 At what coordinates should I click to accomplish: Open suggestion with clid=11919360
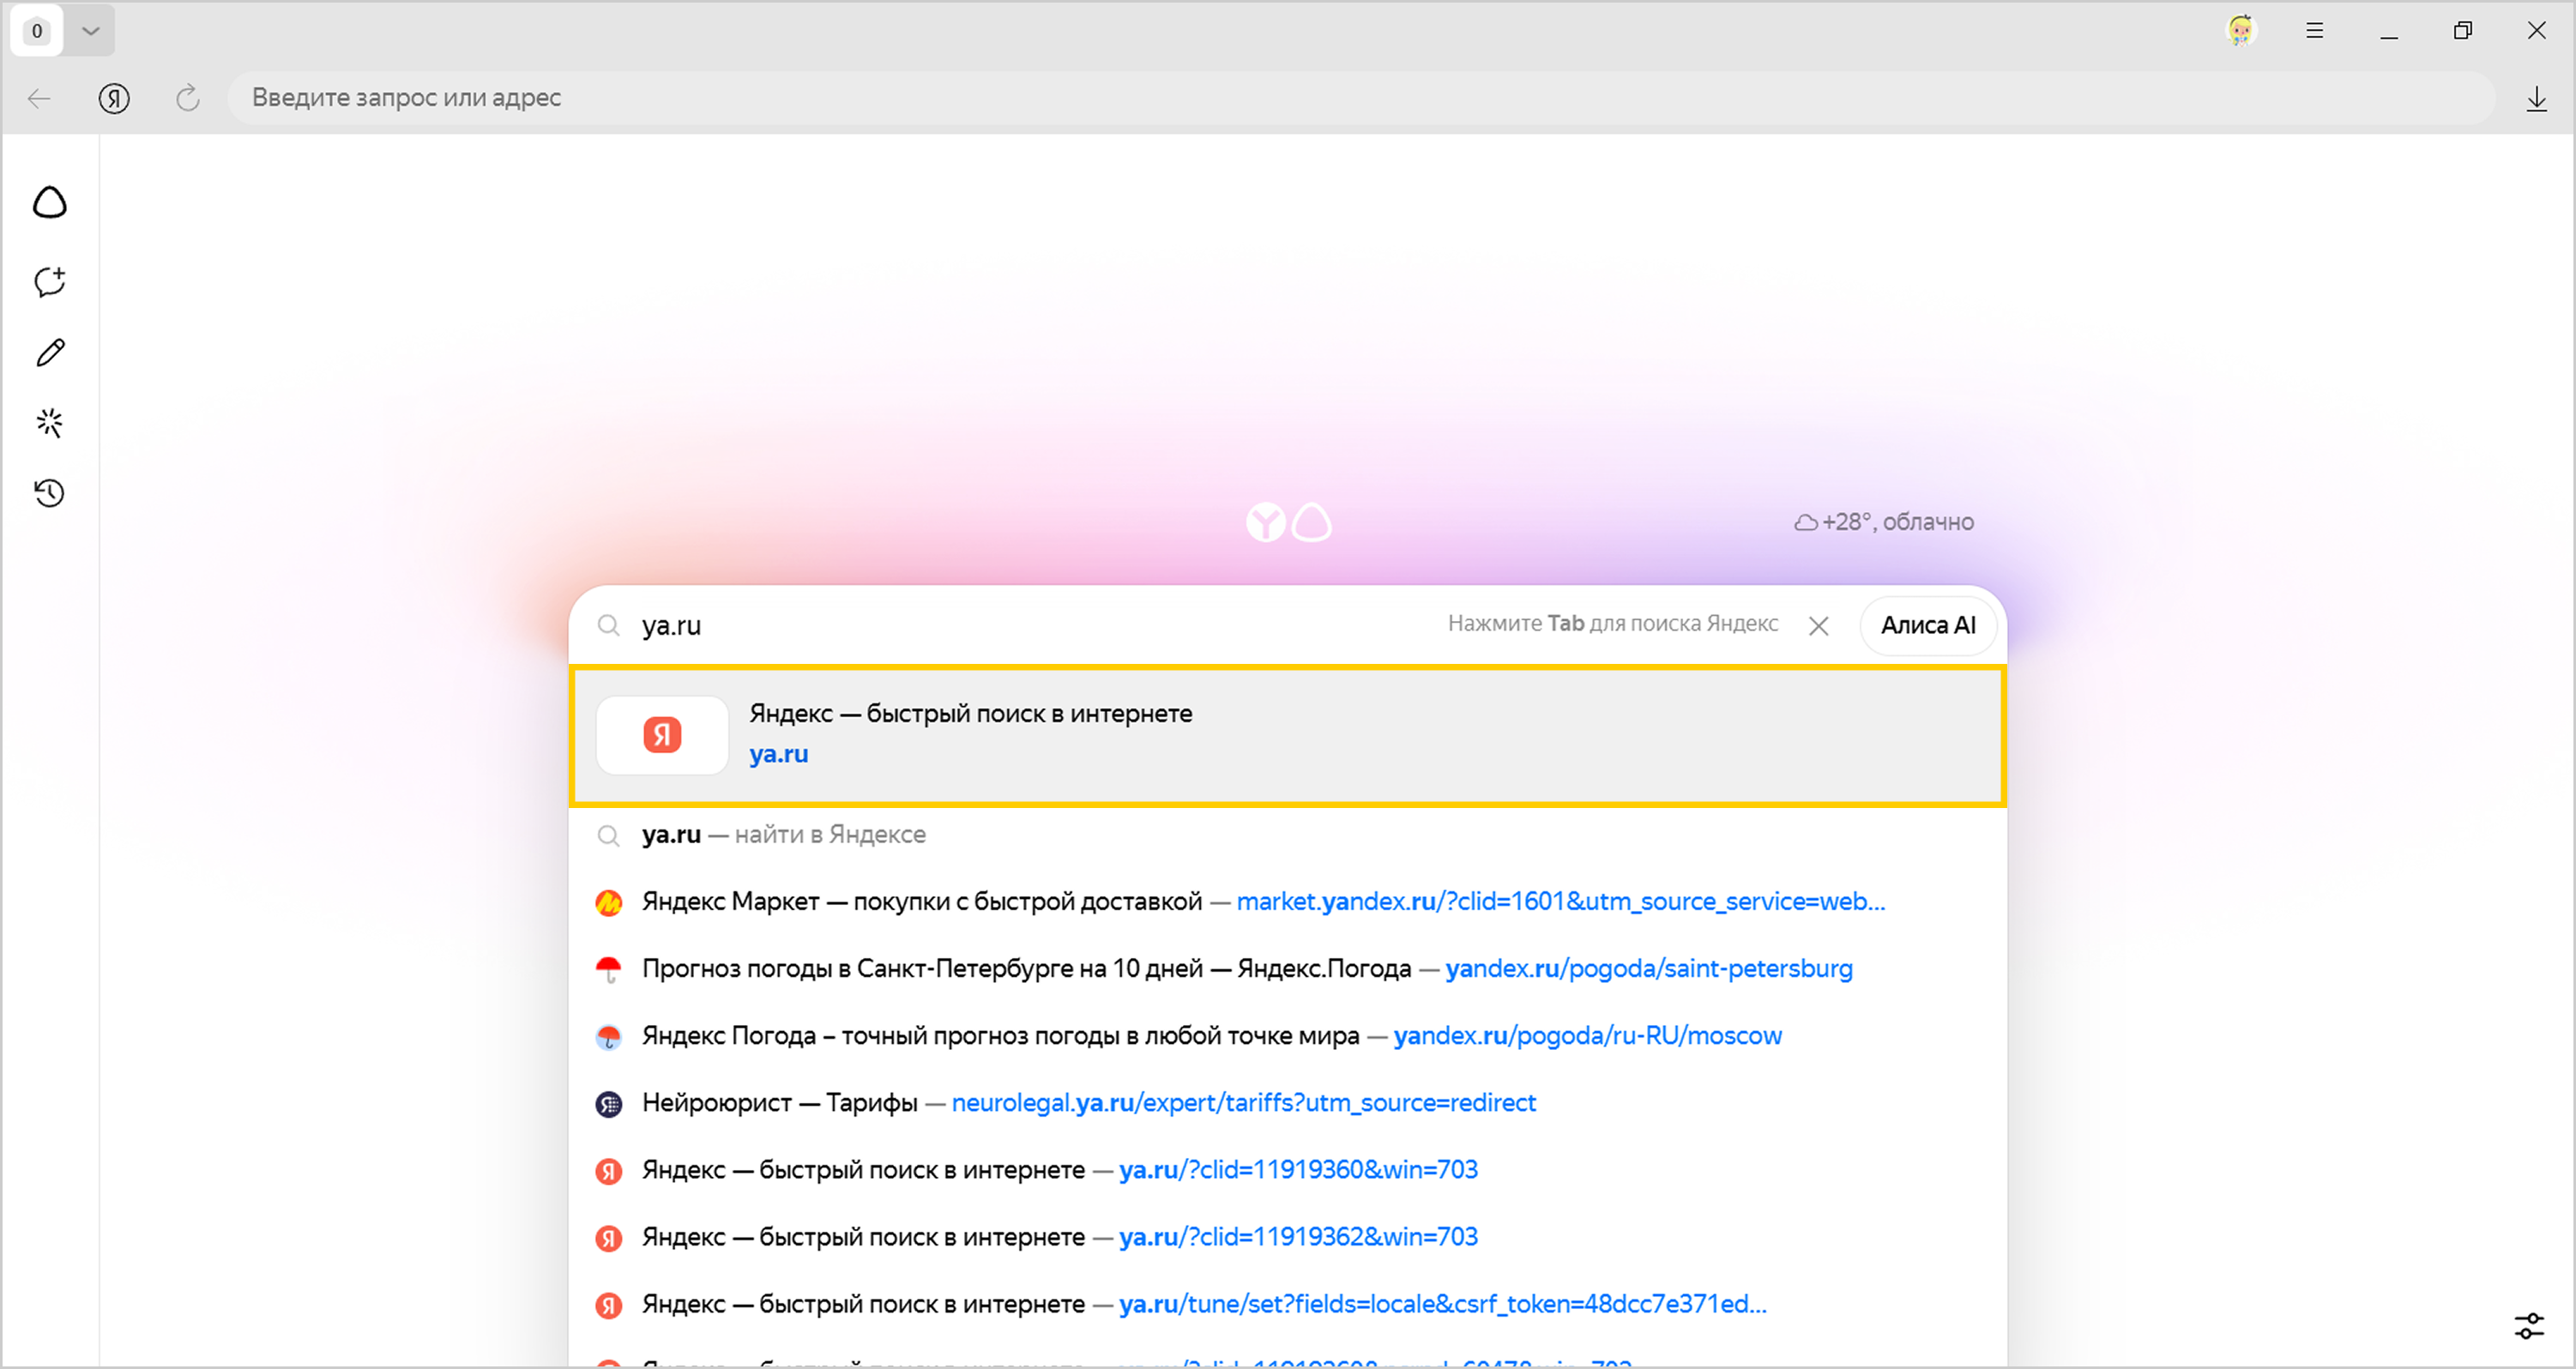[1288, 1170]
